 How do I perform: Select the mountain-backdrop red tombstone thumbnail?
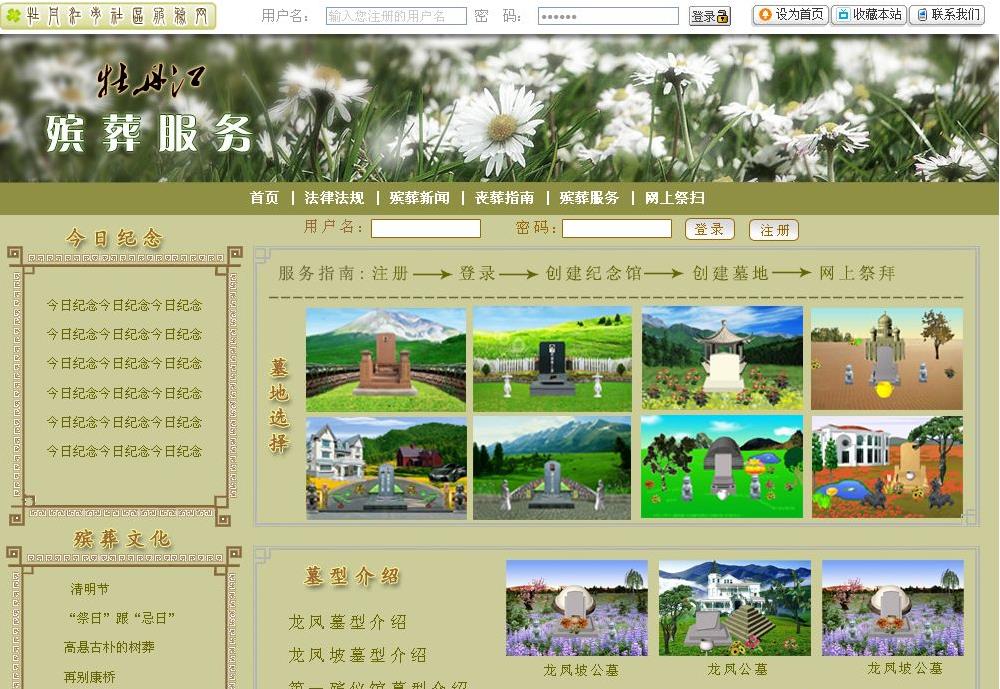[386, 359]
